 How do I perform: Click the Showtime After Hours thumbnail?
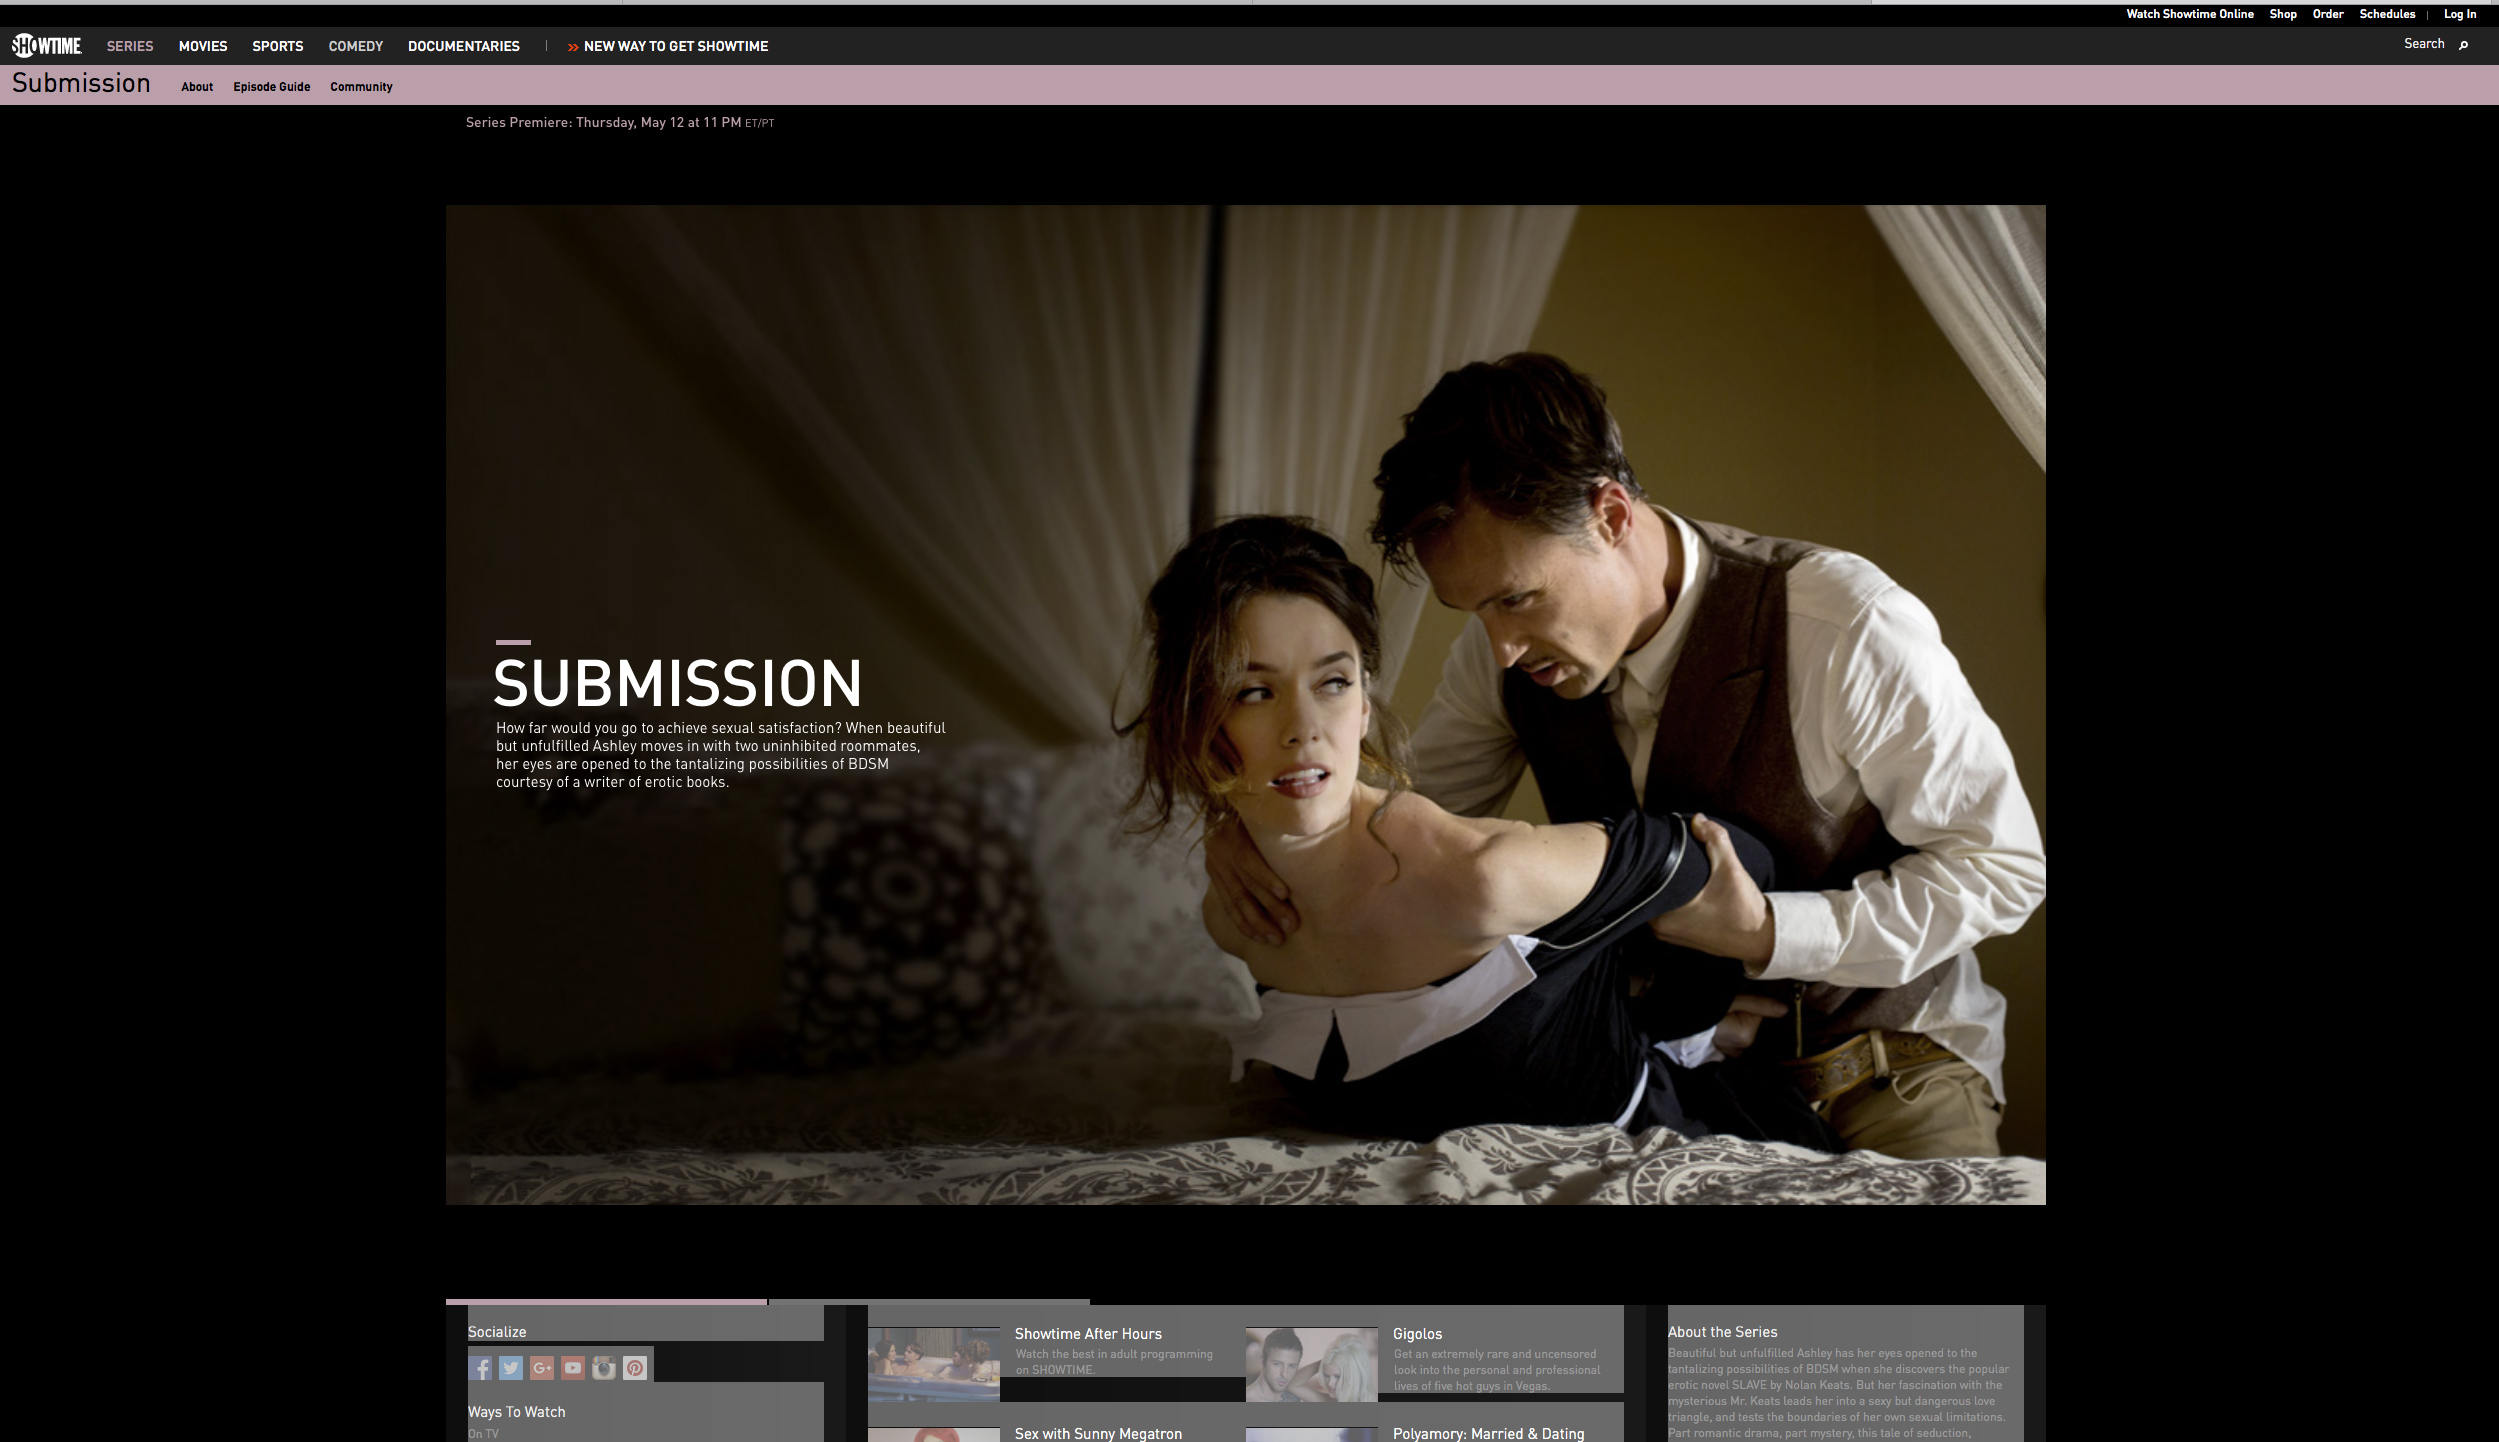pos(933,1364)
